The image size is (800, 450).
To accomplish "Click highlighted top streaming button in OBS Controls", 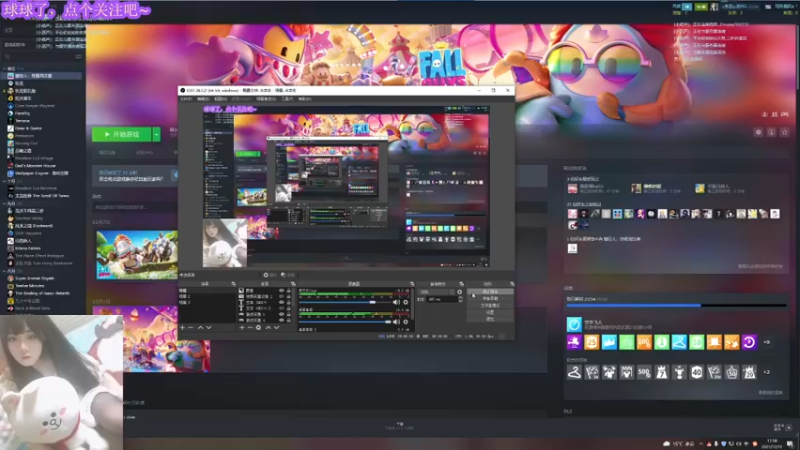I will tap(490, 291).
